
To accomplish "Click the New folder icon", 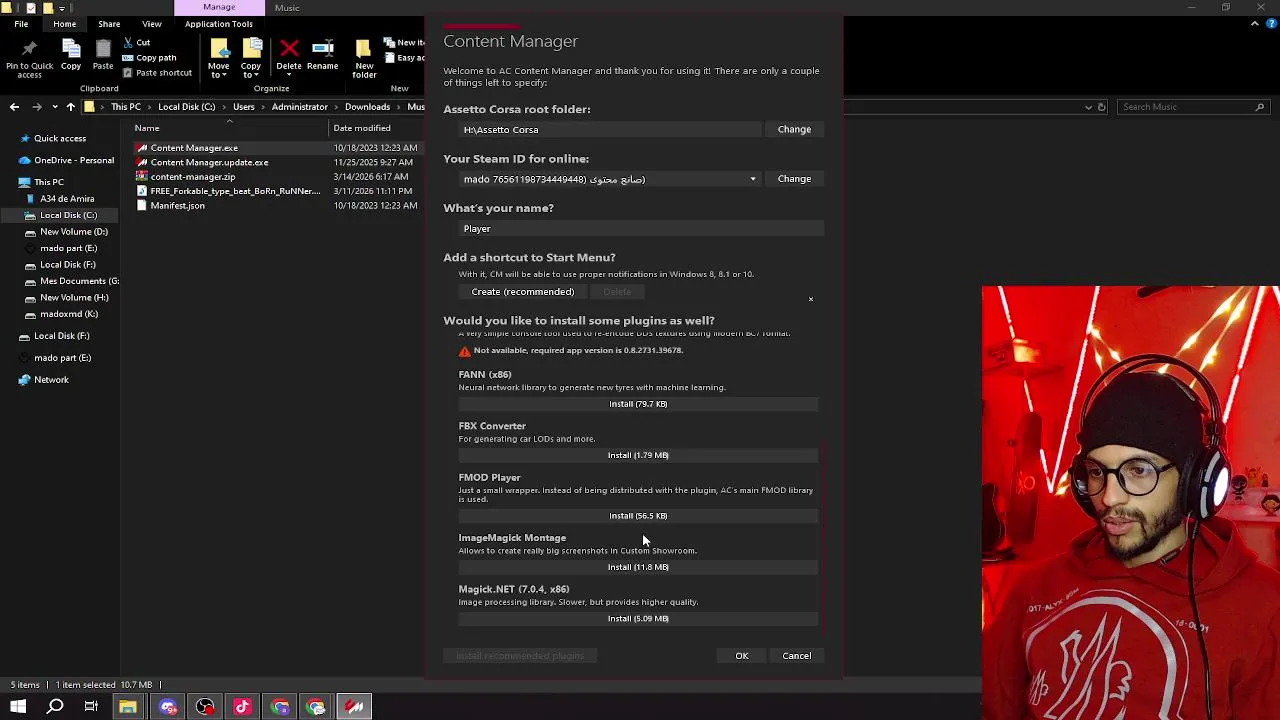I will coord(364,48).
